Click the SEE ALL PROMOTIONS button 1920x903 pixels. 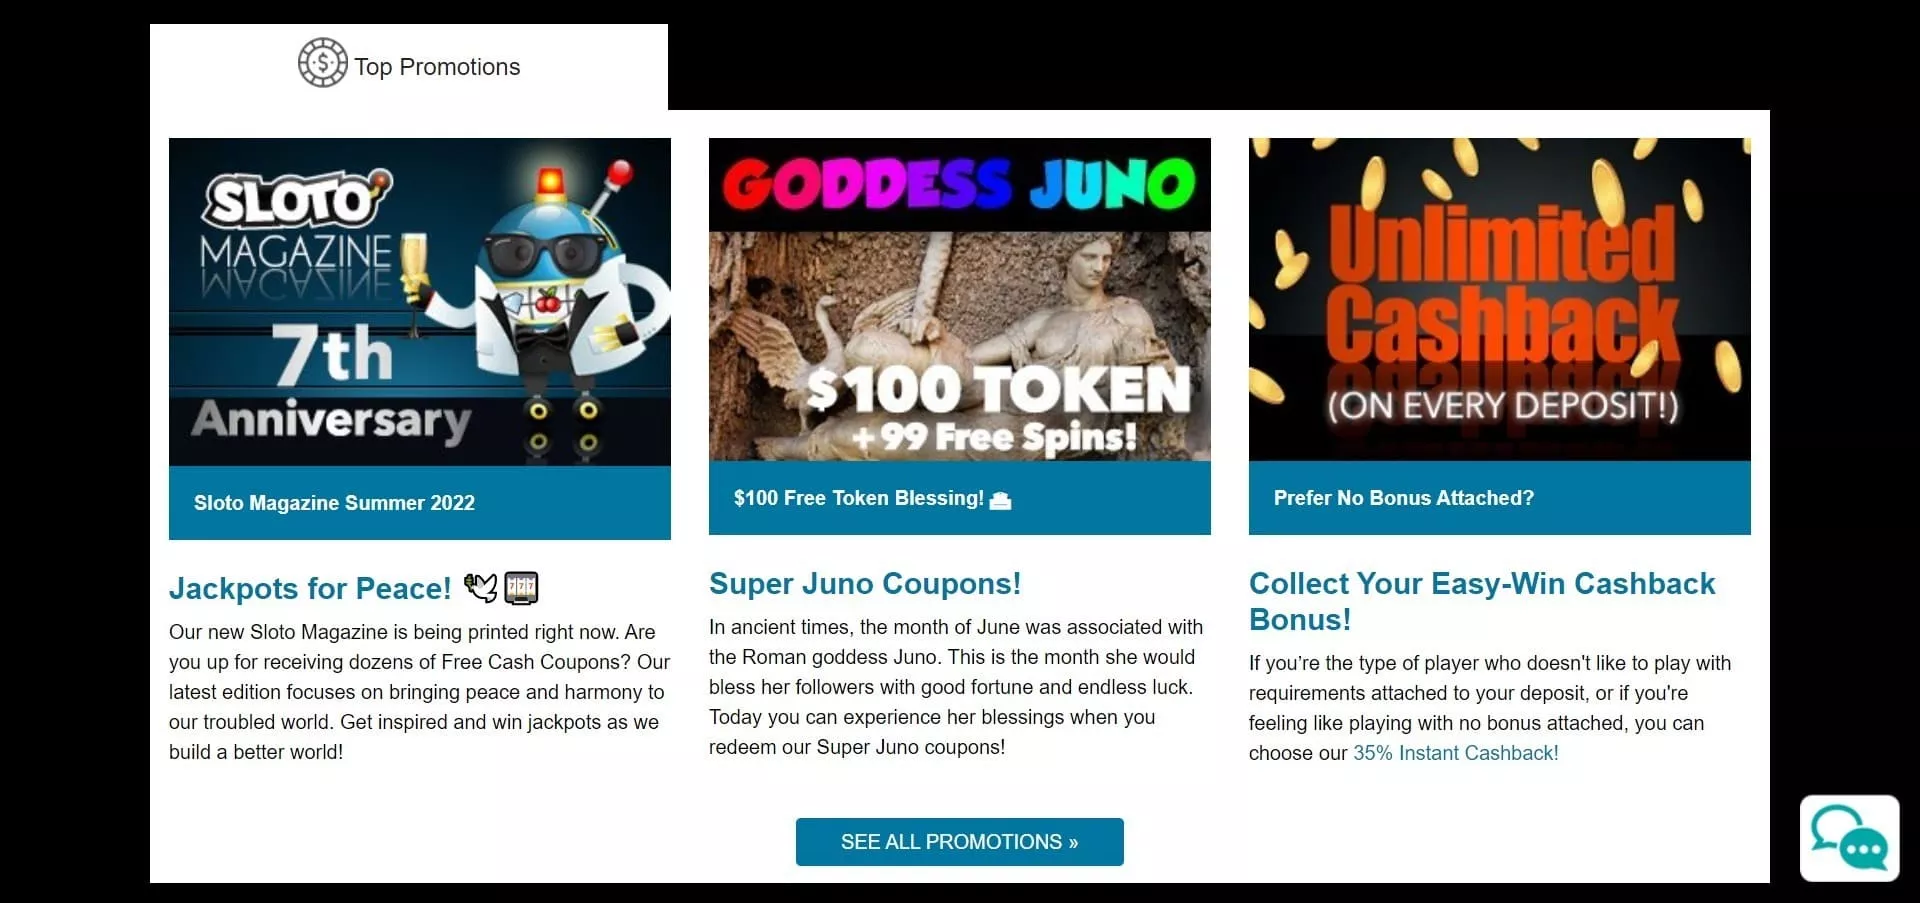[959, 842]
